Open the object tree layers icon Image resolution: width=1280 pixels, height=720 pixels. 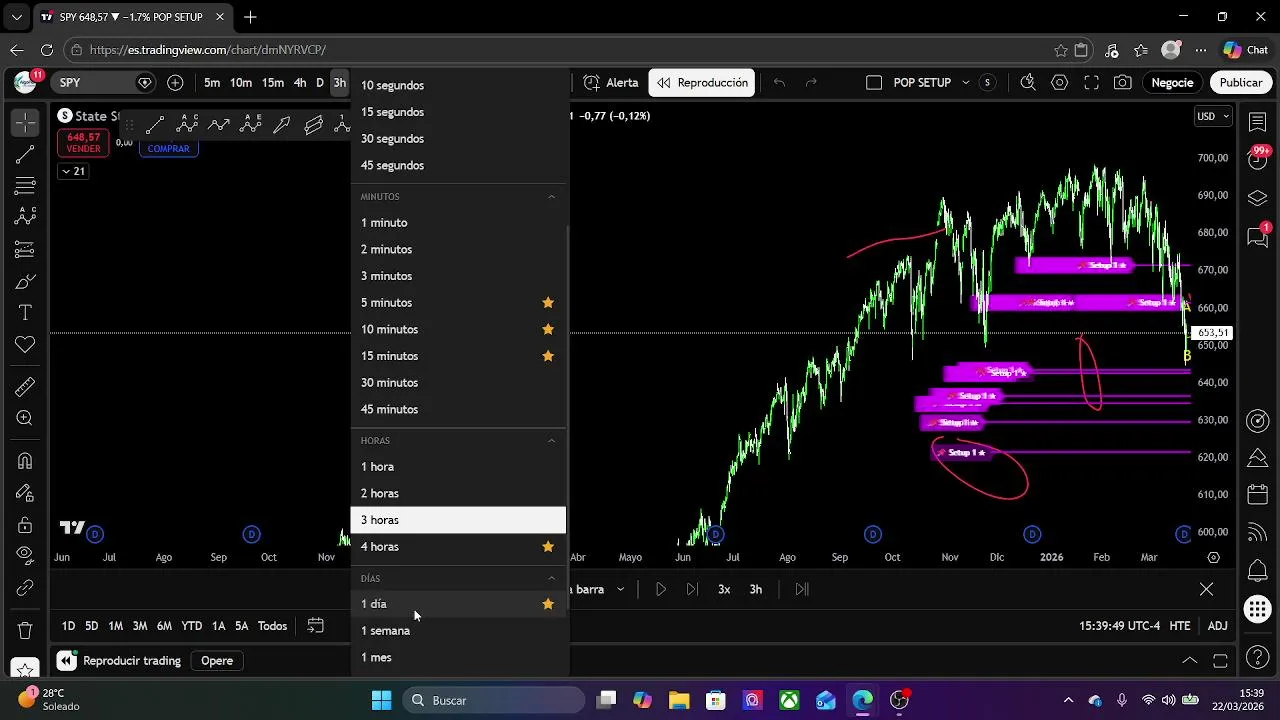pos(1258,198)
